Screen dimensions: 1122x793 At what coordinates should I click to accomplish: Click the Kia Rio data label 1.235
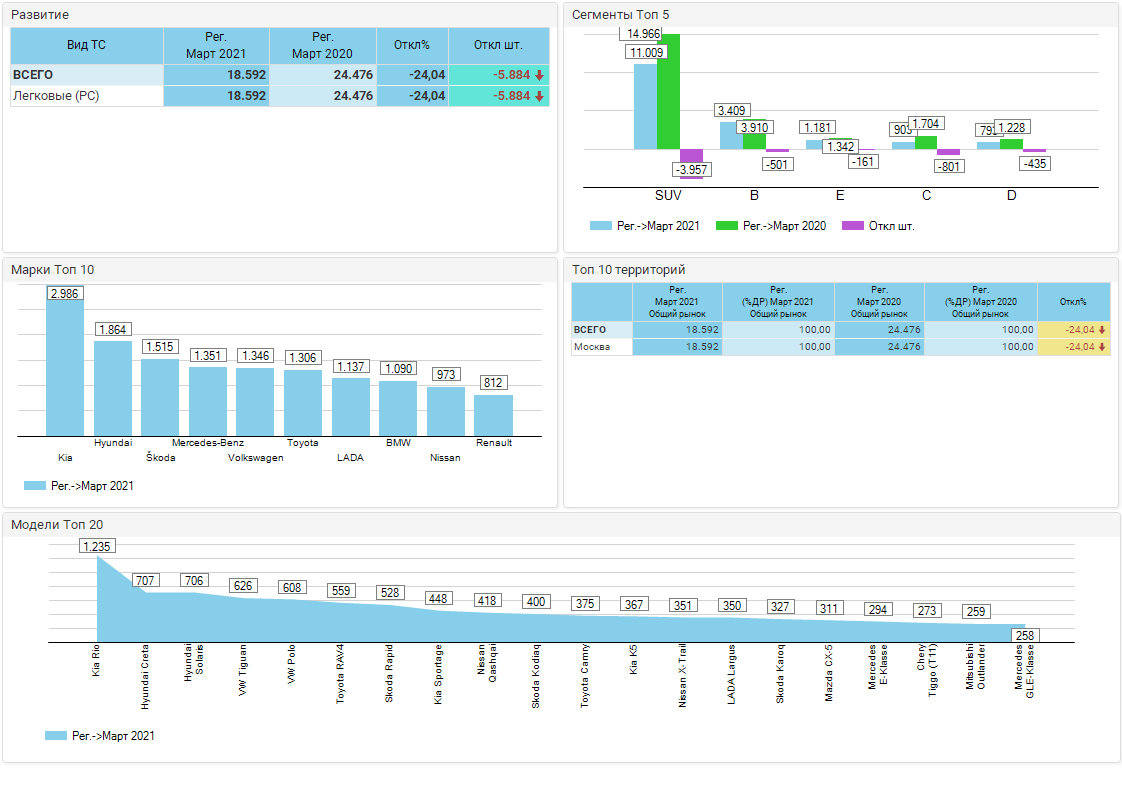coord(98,546)
